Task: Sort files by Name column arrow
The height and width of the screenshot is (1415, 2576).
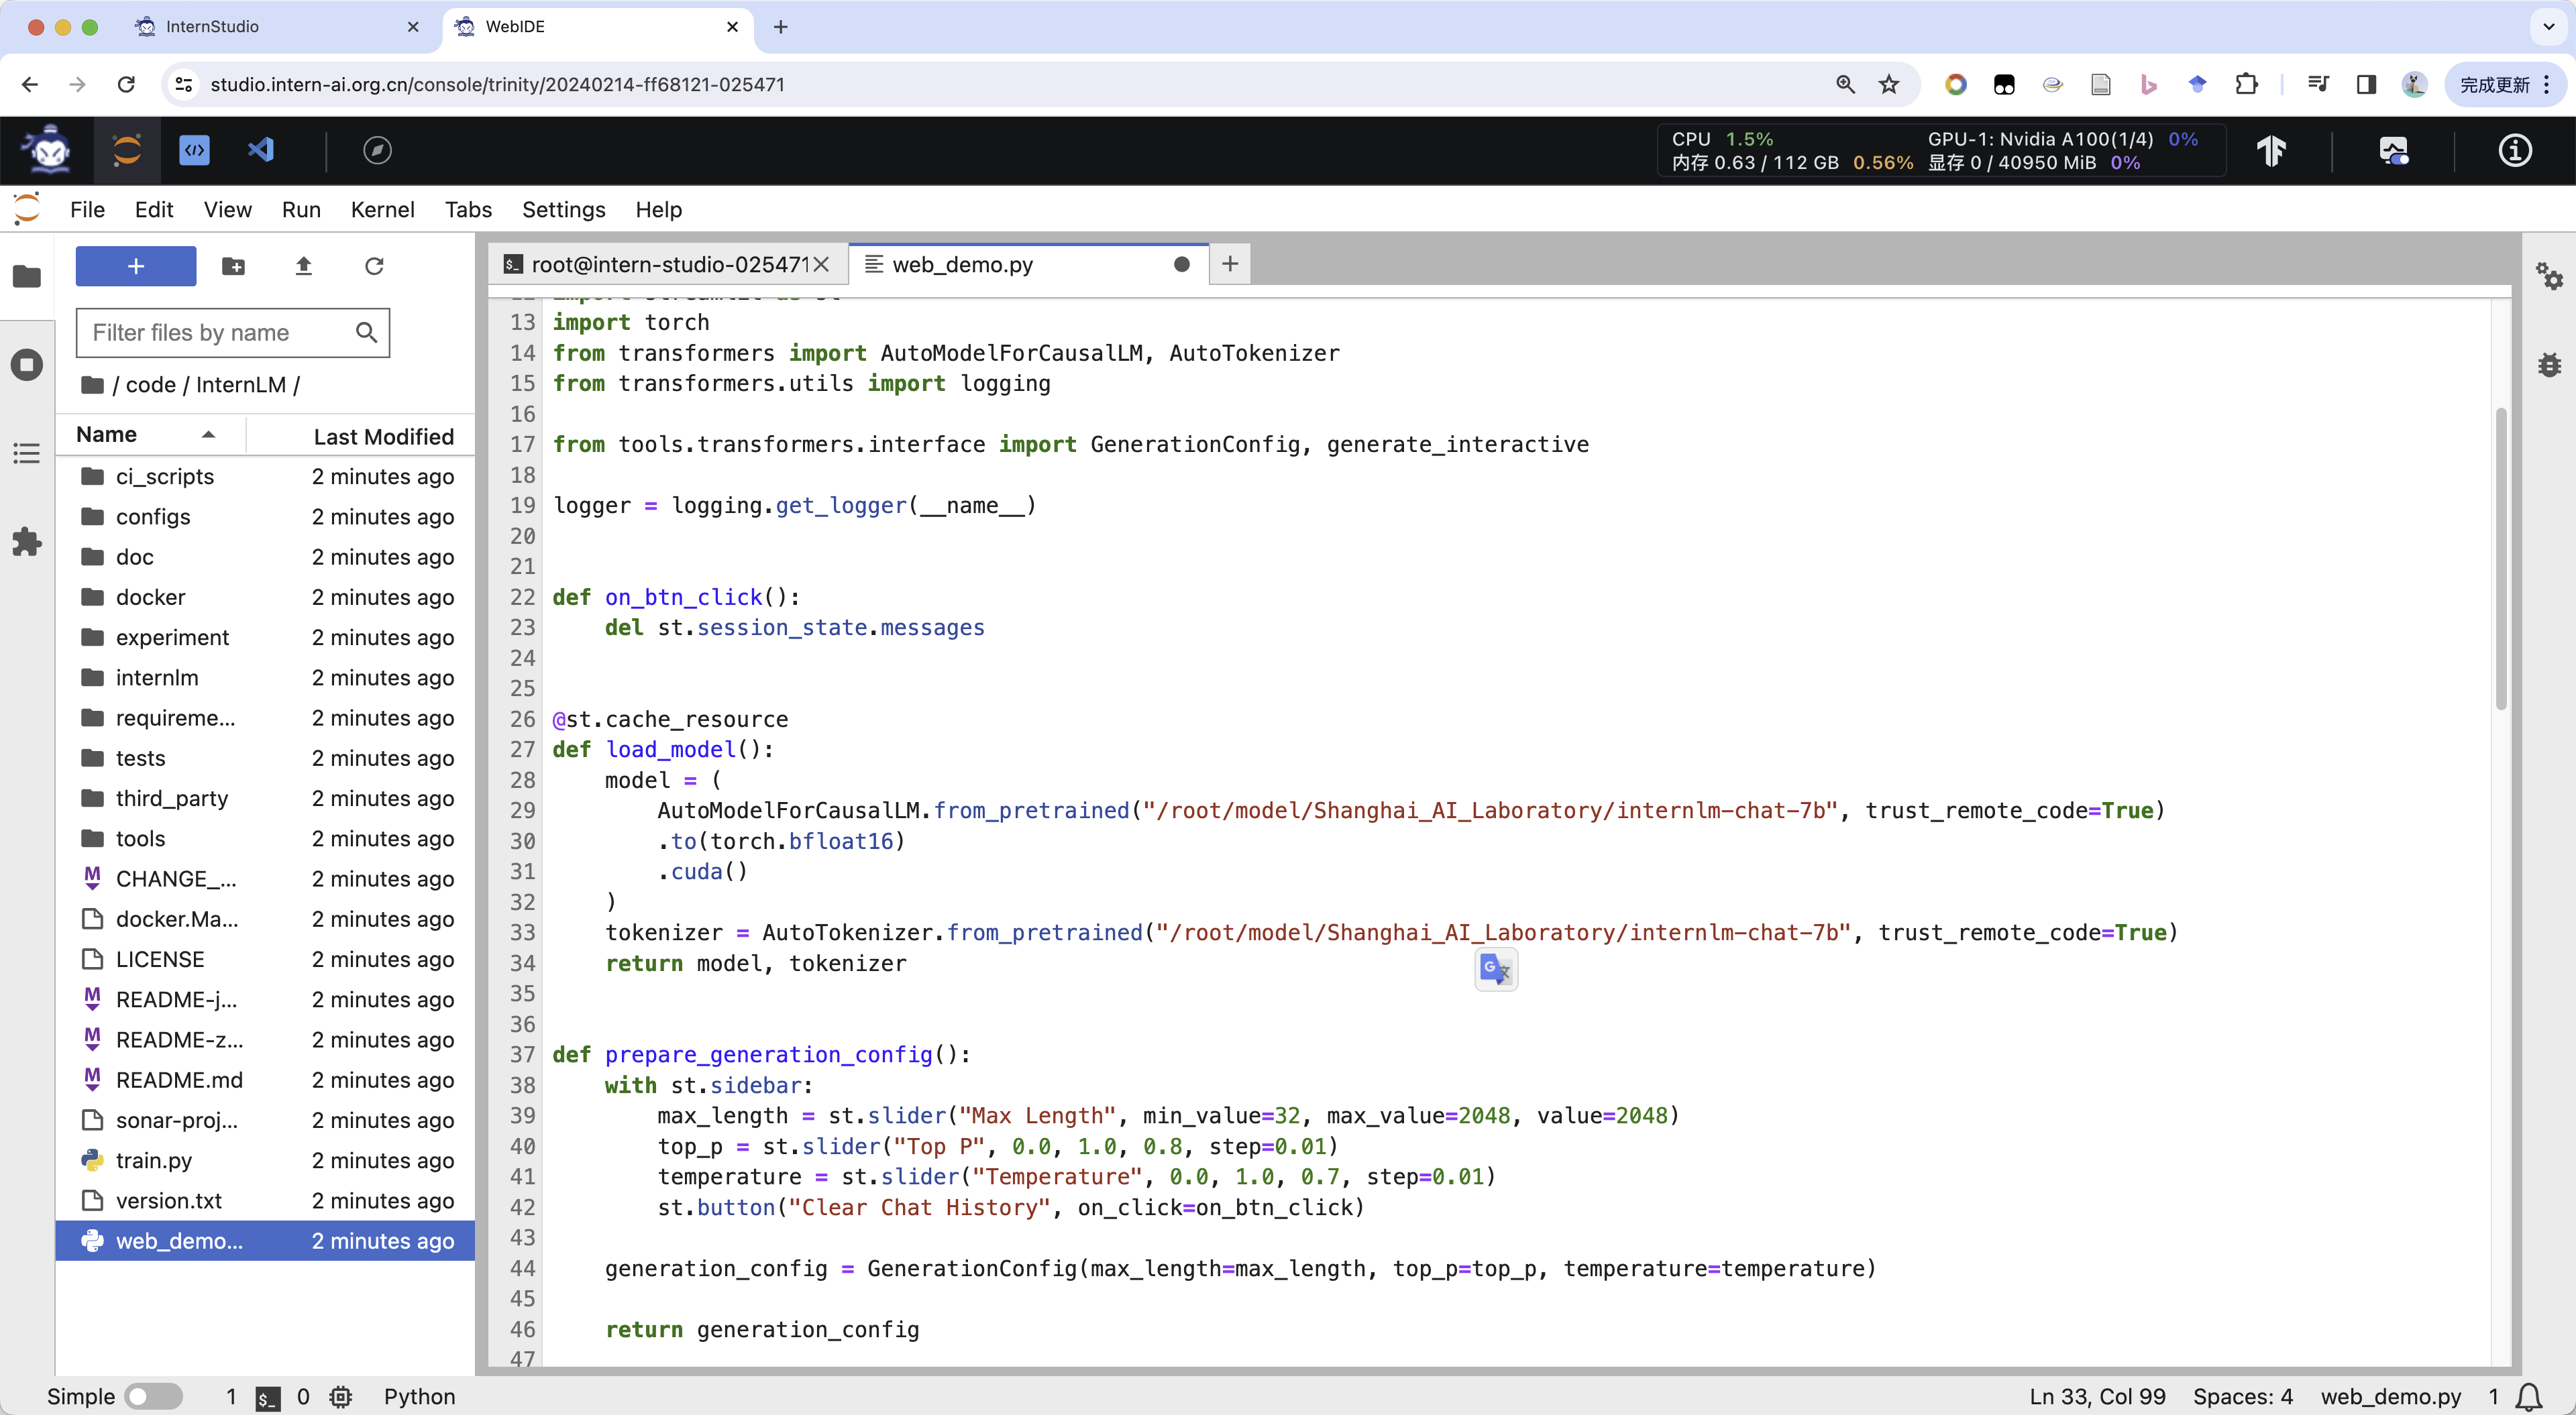Action: click(x=208, y=435)
